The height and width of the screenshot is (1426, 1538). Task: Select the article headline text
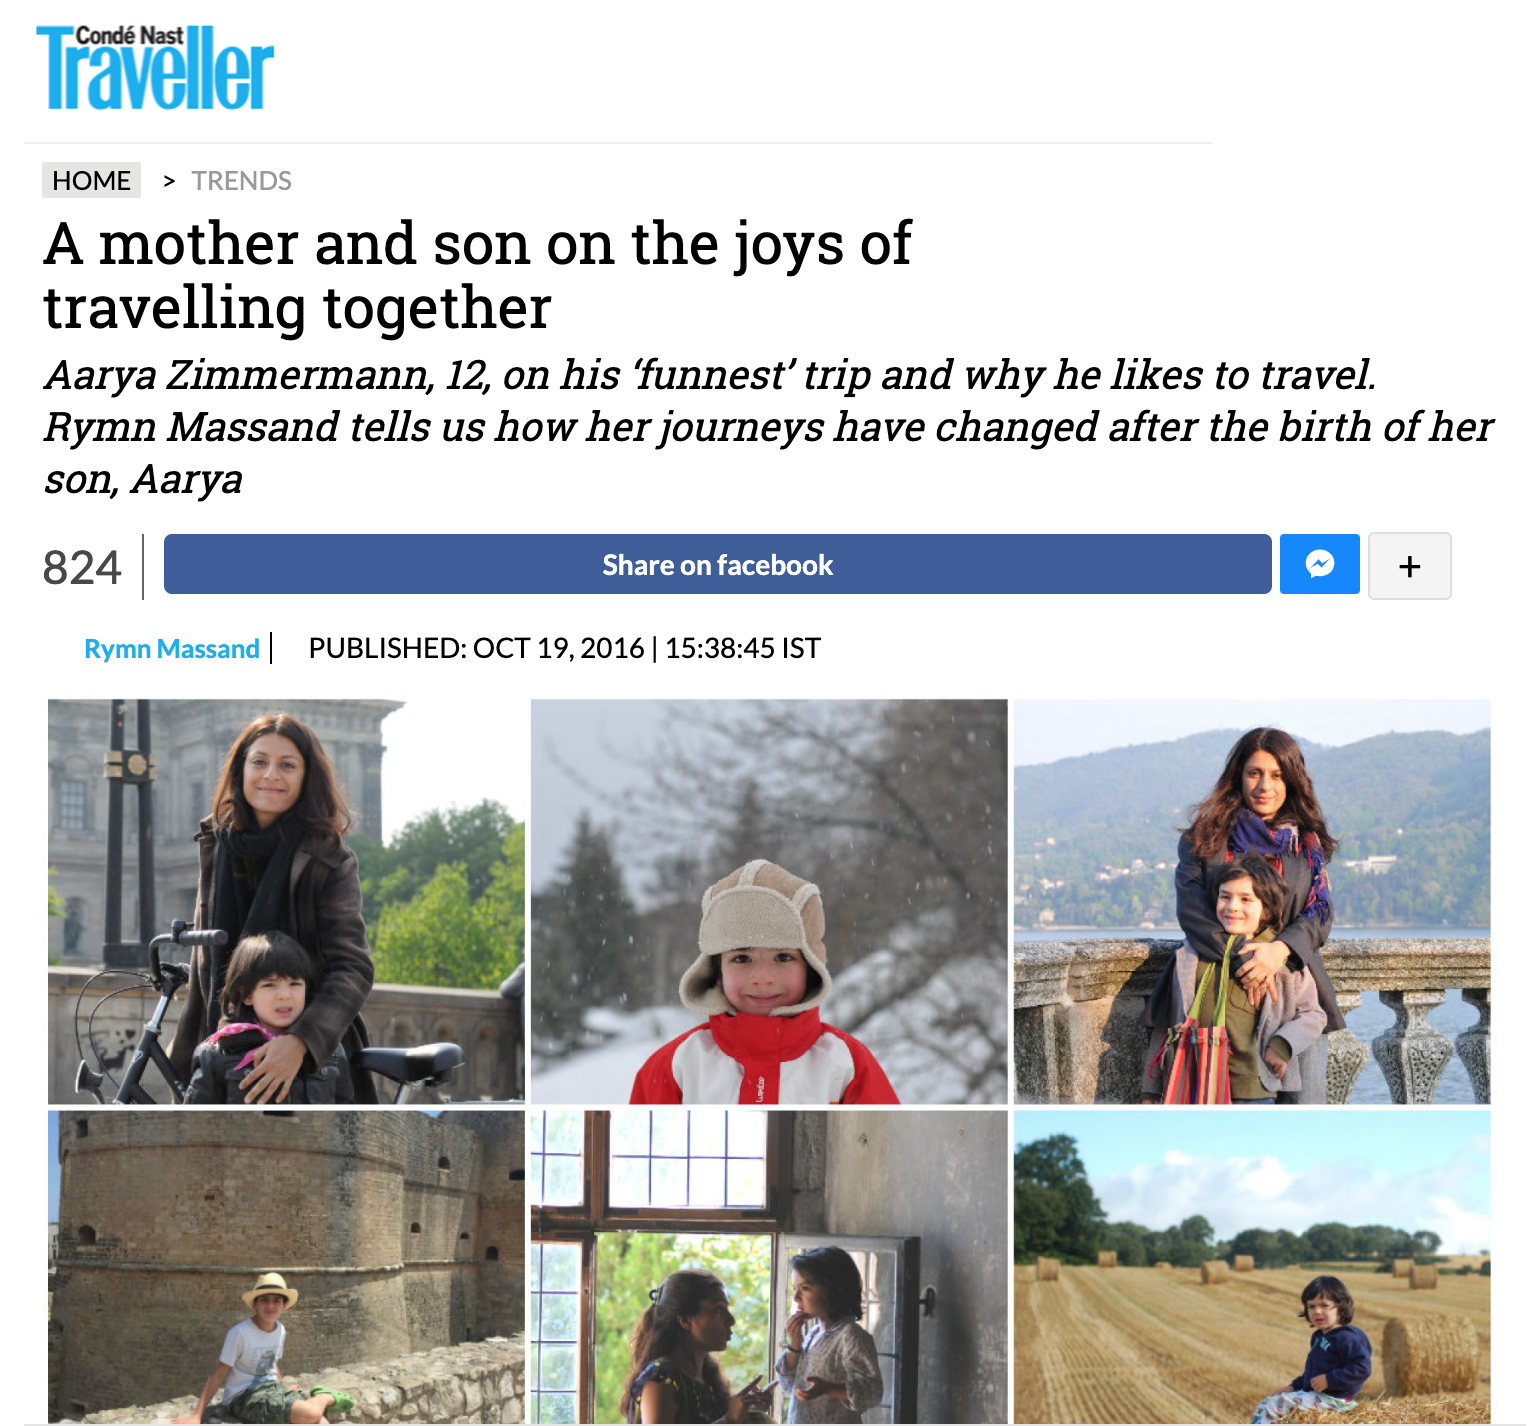point(477,275)
